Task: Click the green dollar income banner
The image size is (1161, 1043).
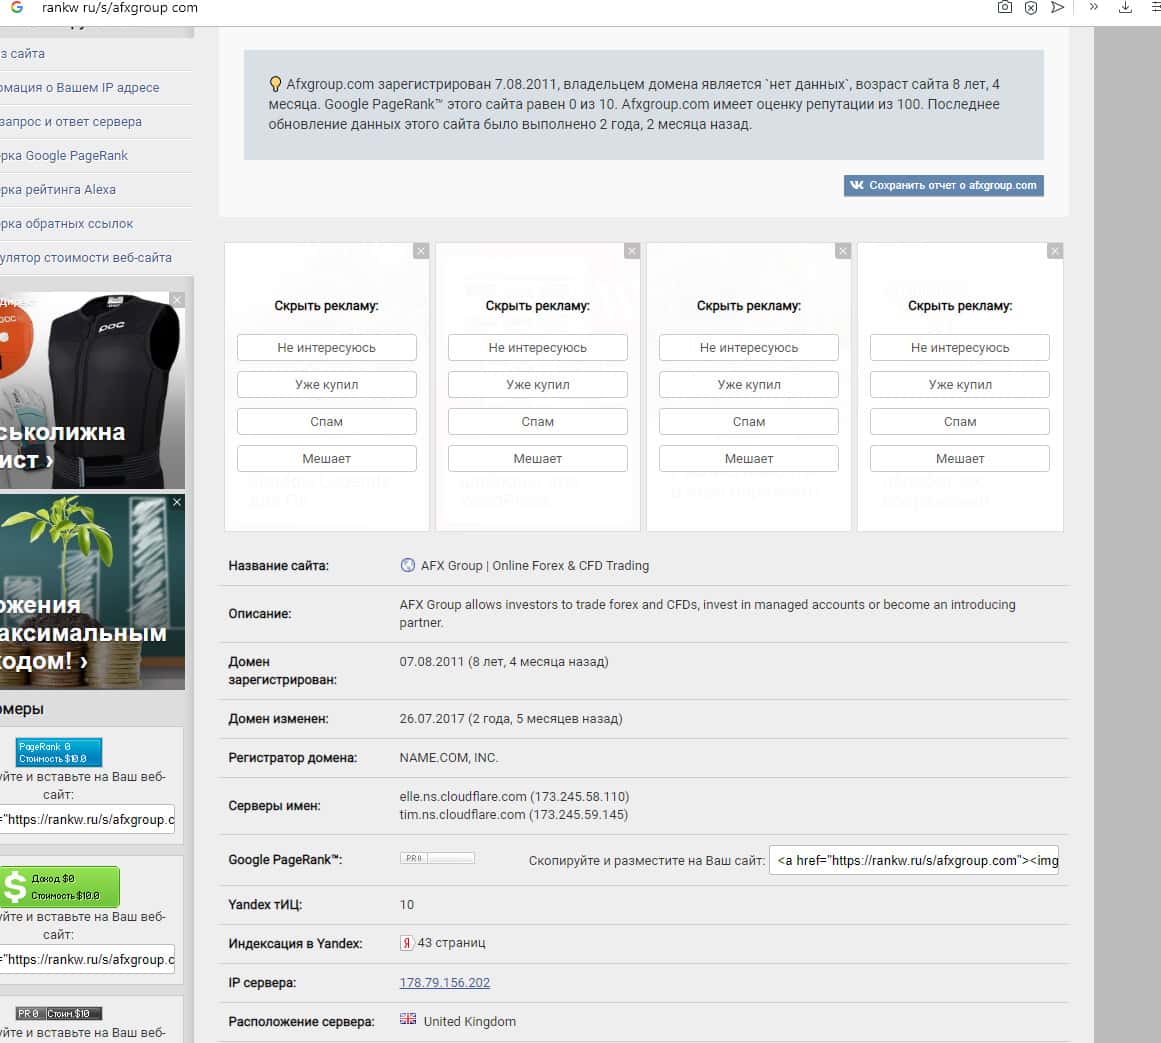Action: pyautogui.click(x=60, y=887)
